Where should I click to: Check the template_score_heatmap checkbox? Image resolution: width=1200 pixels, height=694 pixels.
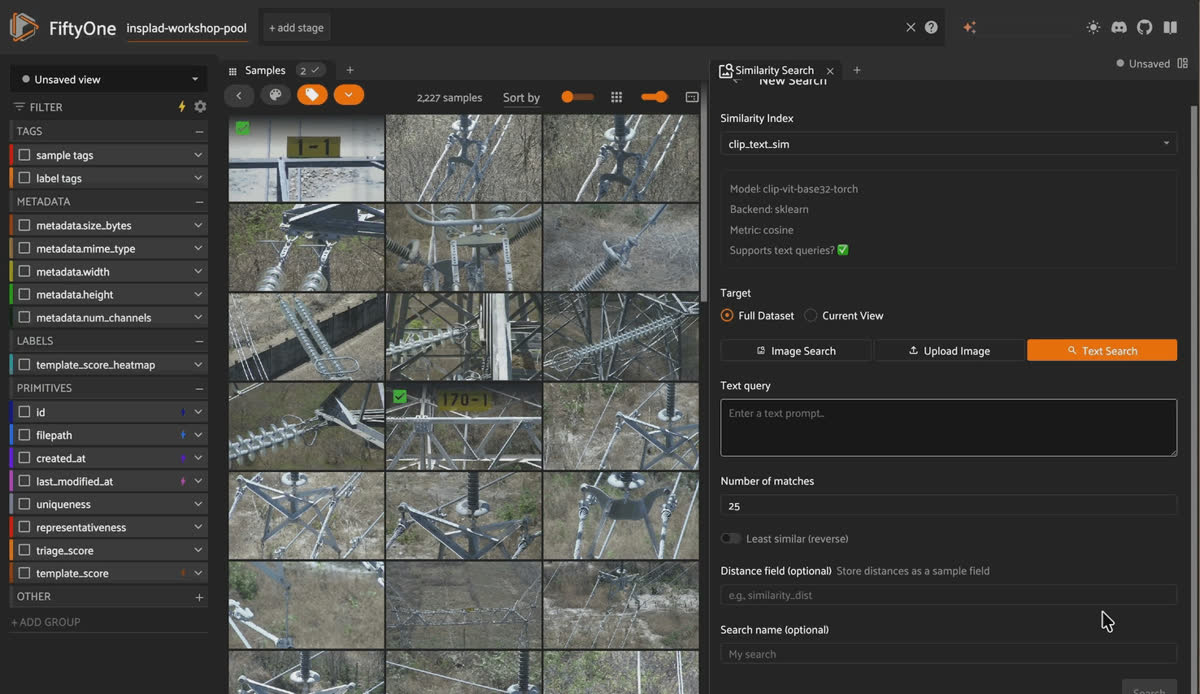(25, 365)
